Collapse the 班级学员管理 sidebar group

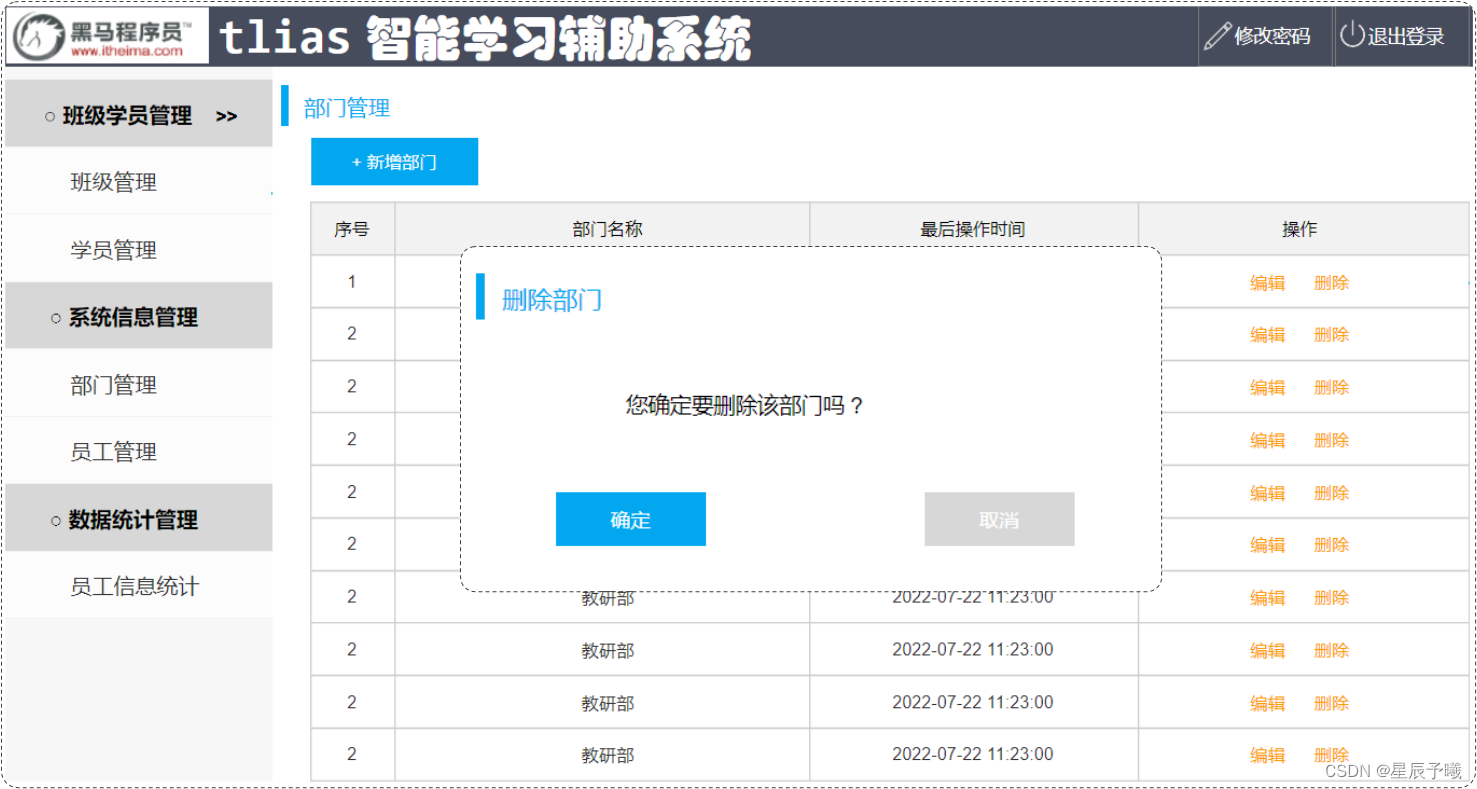coord(139,114)
